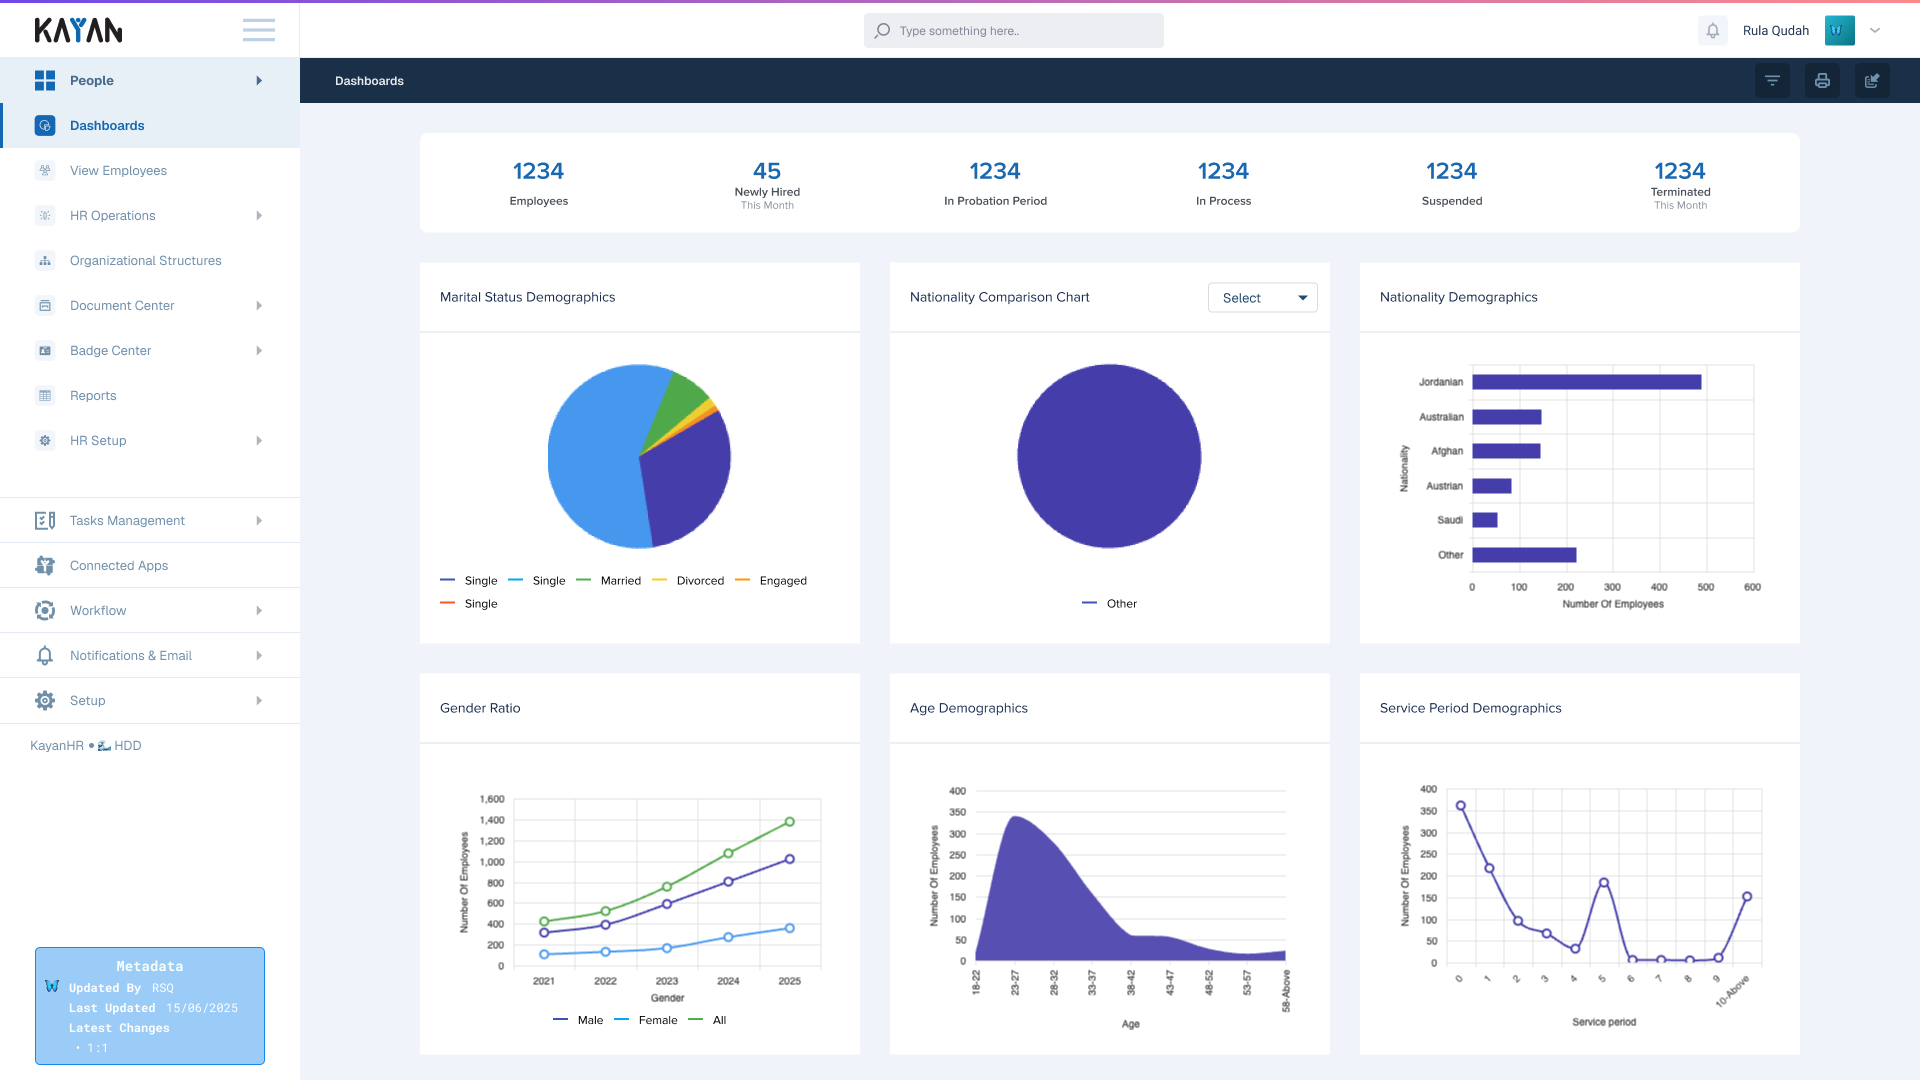Open the View Employees menu item
1920x1080 pixels.
118,171
